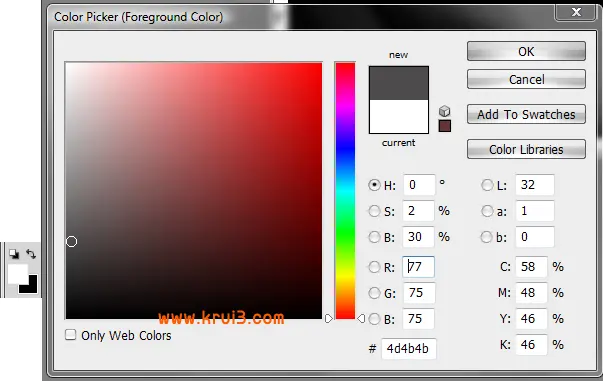Click inside the red color field square
The width and height of the screenshot is (603, 381).
193,190
